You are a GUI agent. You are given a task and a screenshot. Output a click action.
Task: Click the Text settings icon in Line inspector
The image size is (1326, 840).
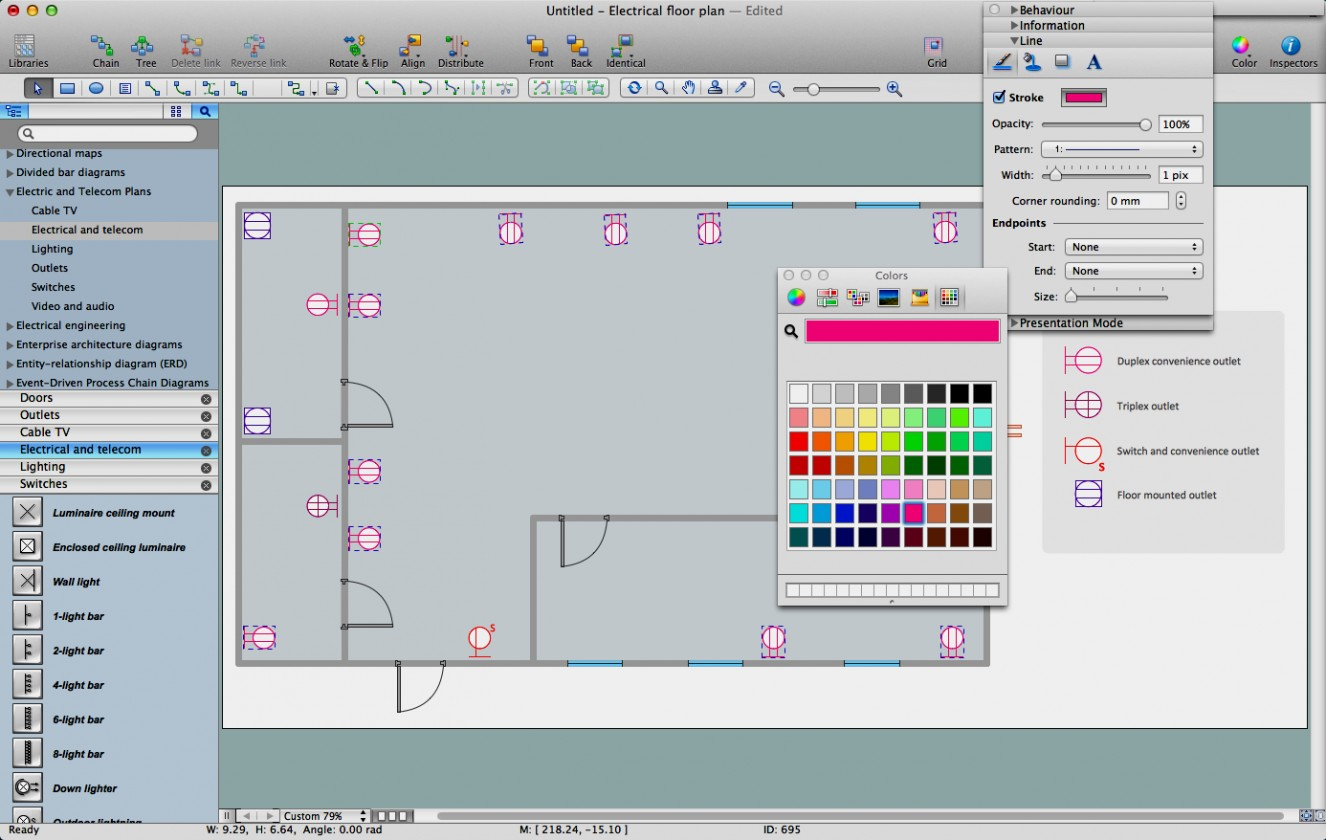coord(1093,61)
